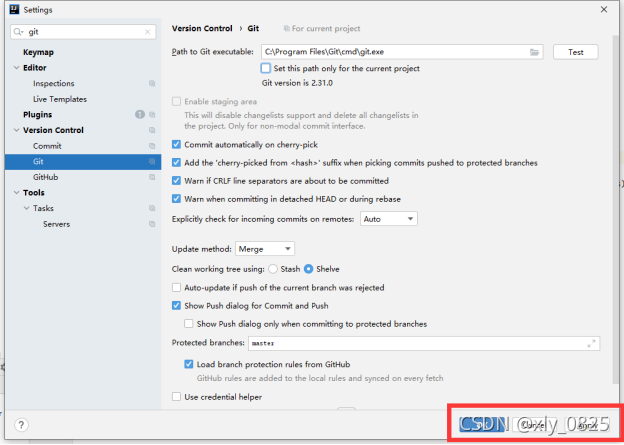Viewport: 624px width, 445px height.
Task: Open help with the question mark button
Action: (21, 425)
